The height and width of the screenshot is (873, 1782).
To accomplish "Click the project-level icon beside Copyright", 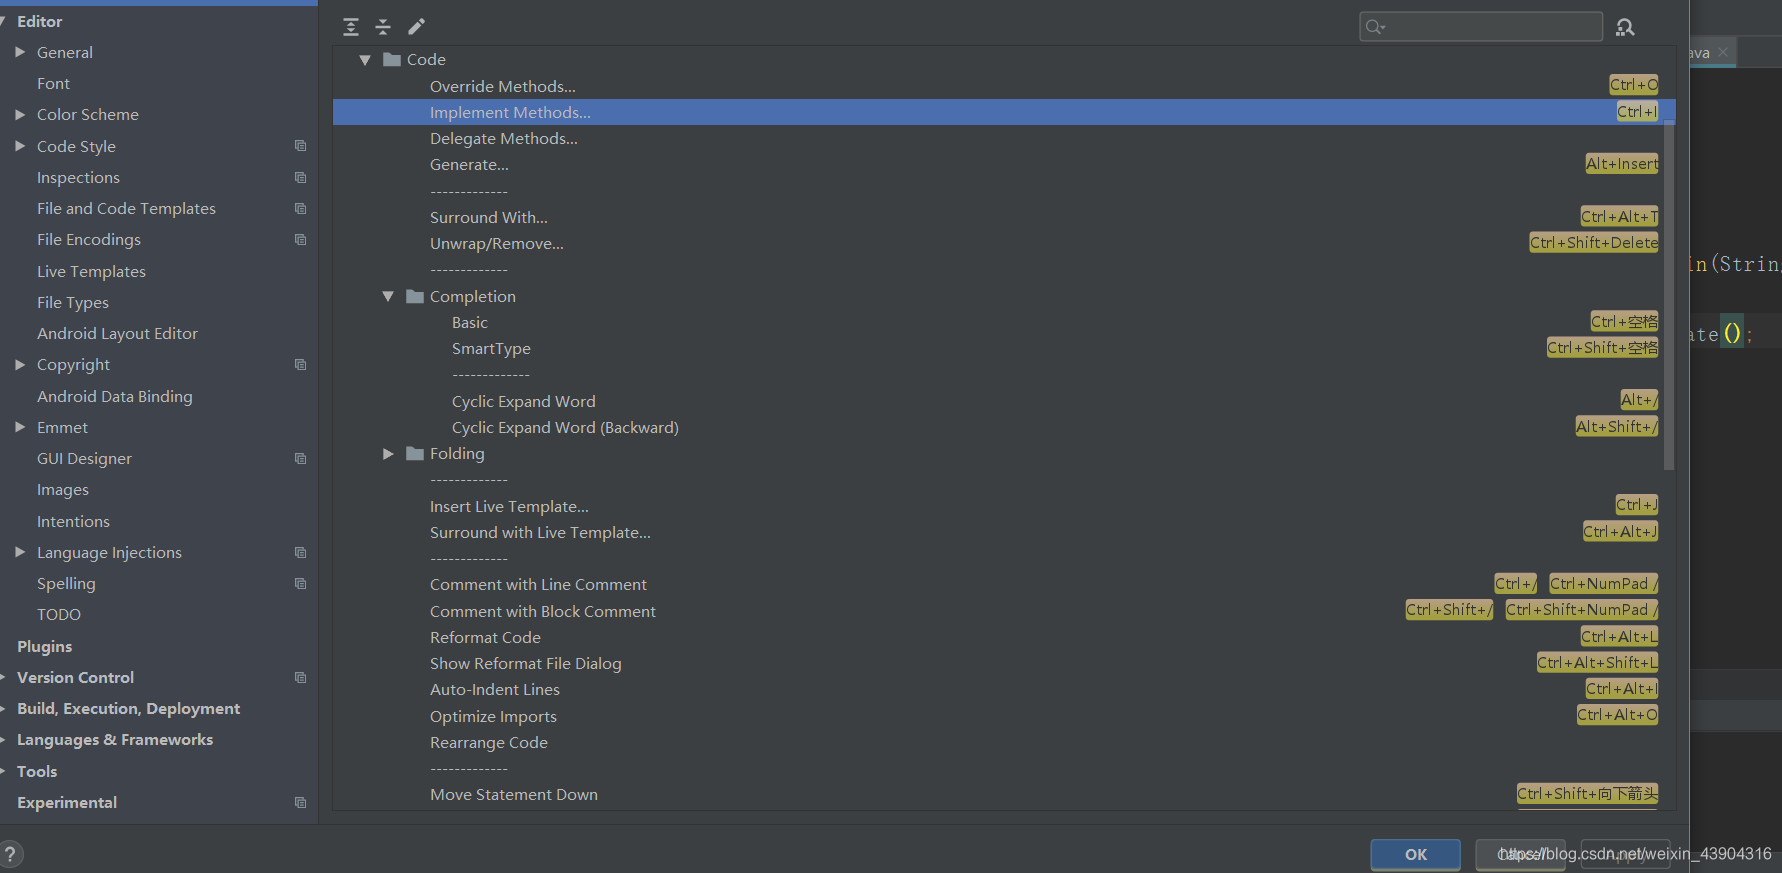I will coord(300,364).
